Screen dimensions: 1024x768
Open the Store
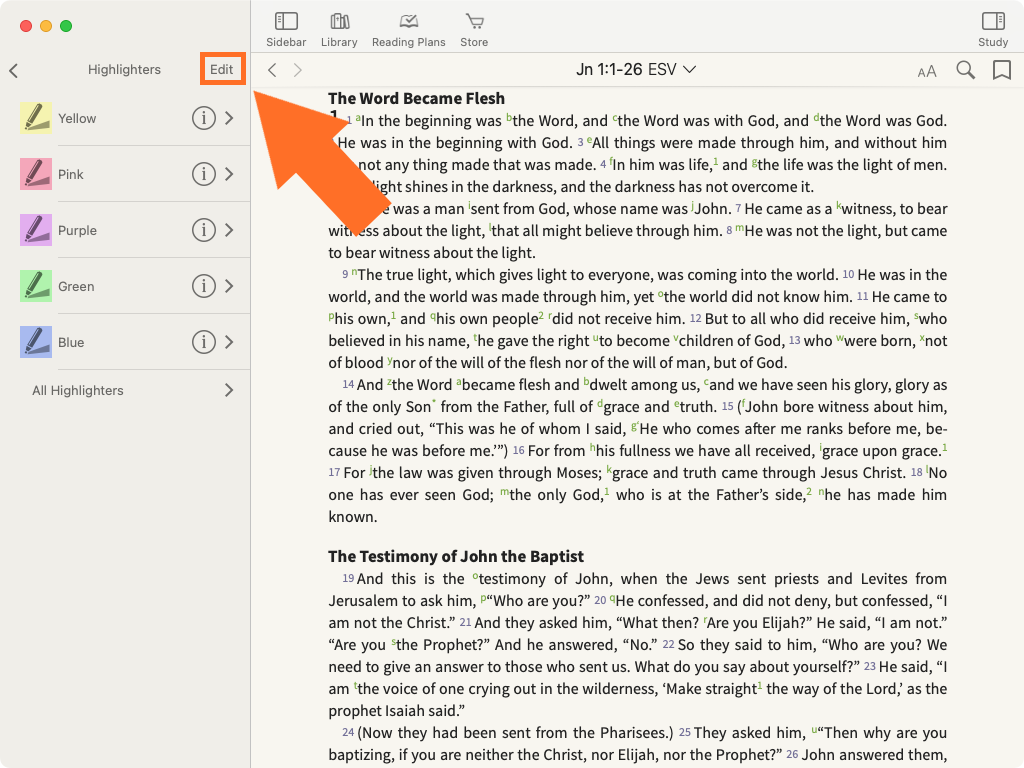[474, 29]
